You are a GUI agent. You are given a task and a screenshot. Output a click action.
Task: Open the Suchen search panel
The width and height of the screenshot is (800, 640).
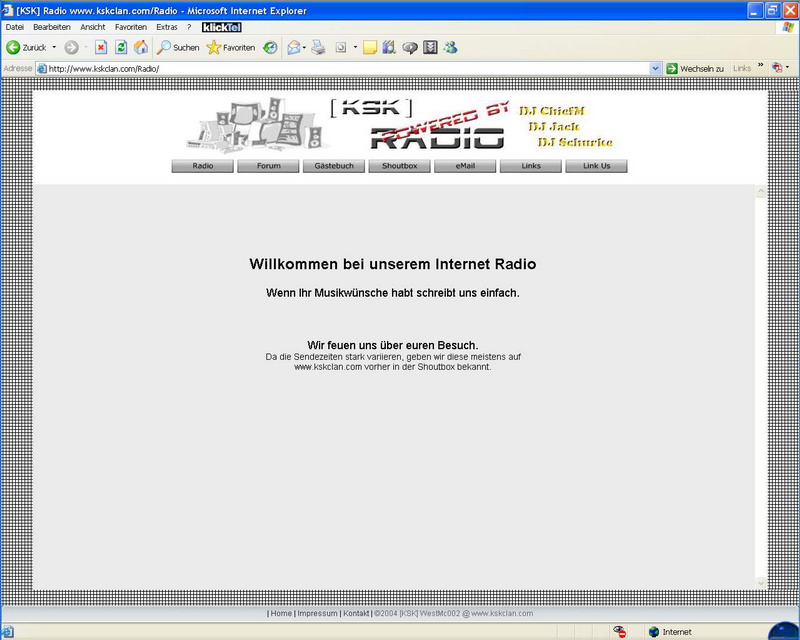(177, 47)
